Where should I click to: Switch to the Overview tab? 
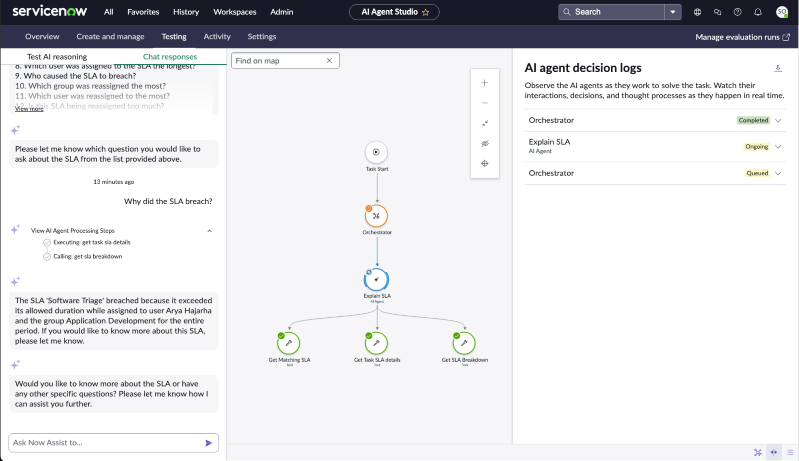42,37
